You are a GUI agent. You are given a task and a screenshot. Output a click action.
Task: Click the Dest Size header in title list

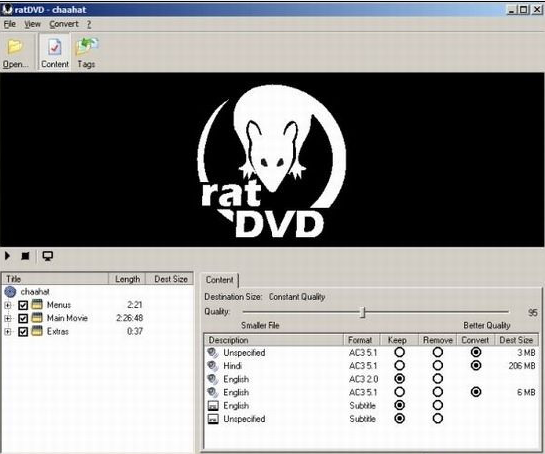point(170,279)
